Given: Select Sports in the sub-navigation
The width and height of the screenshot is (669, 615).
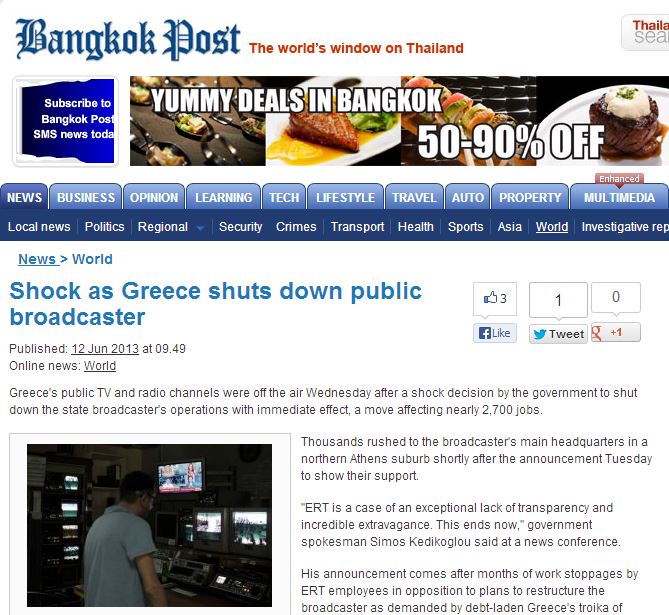Looking at the screenshot, I should [465, 227].
